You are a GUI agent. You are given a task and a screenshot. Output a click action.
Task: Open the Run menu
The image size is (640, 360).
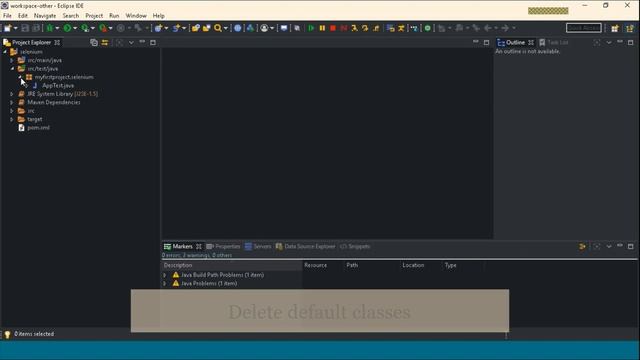tap(114, 16)
